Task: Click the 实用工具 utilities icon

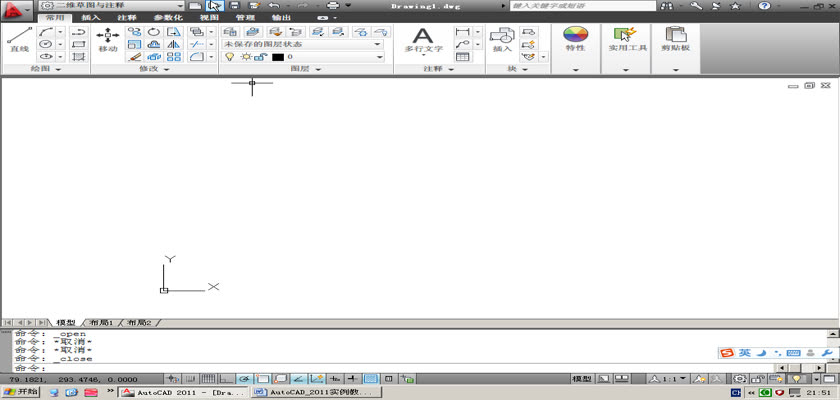Action: [x=628, y=39]
